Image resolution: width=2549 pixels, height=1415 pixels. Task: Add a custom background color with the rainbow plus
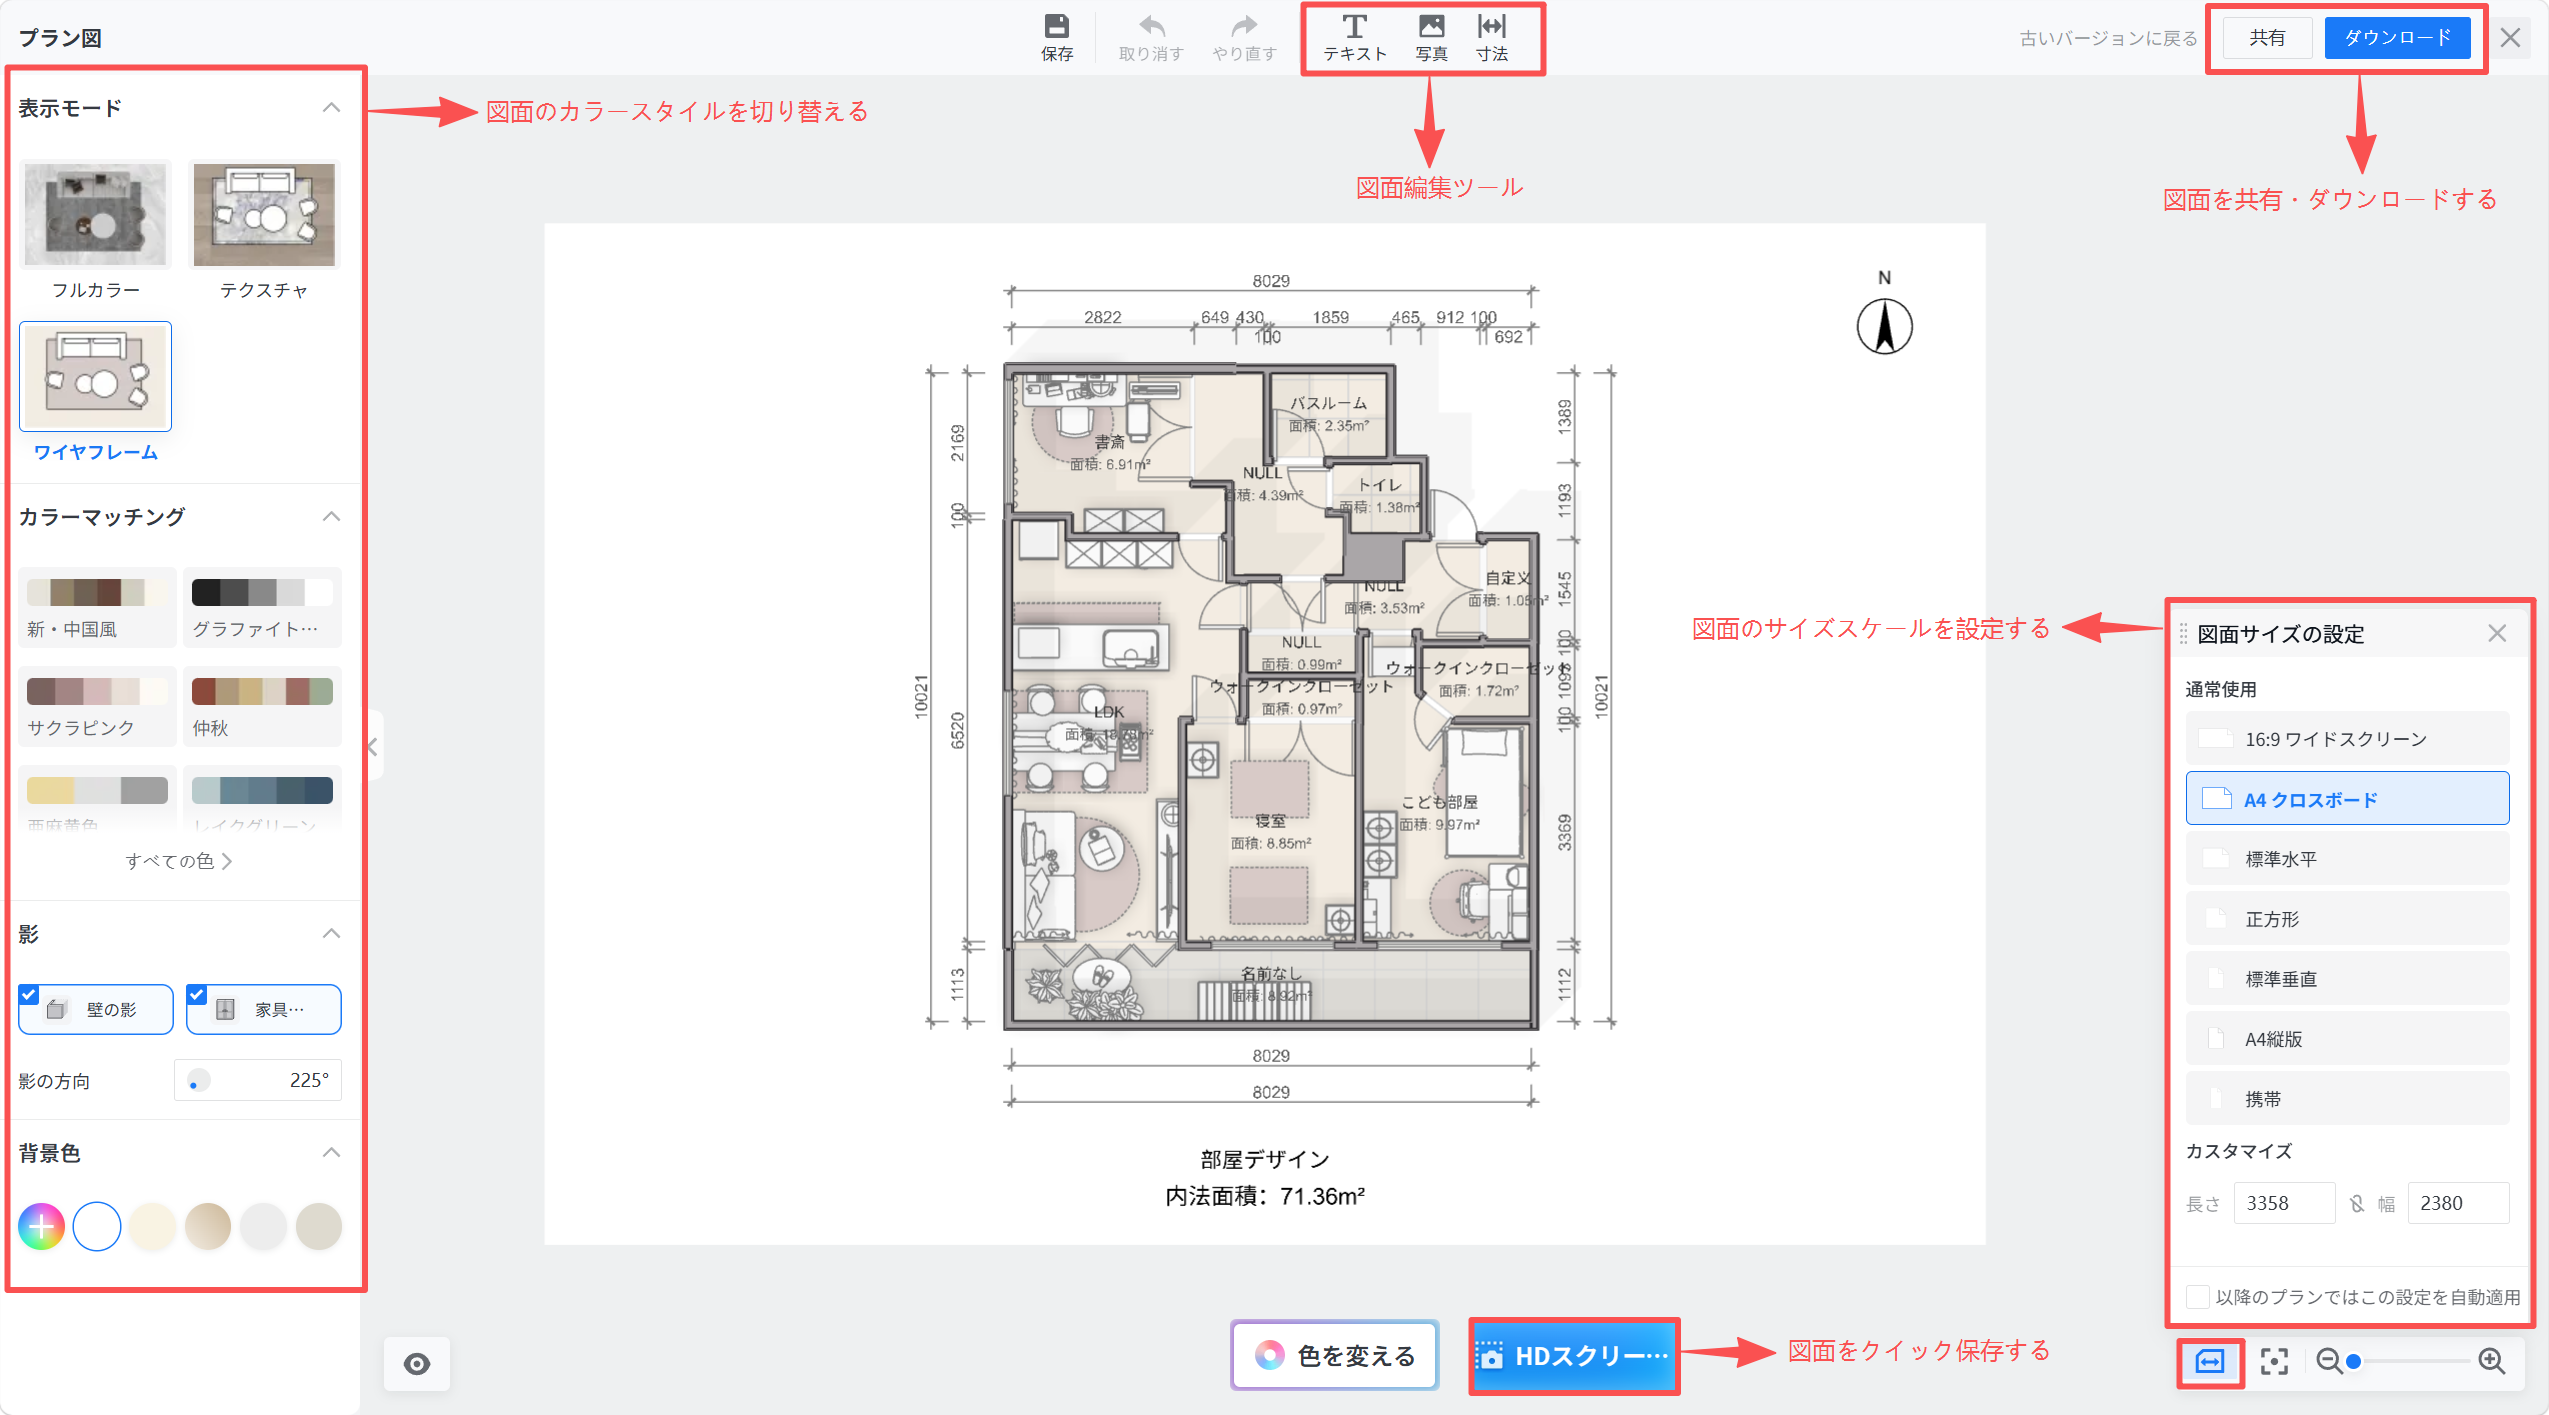(x=42, y=1226)
